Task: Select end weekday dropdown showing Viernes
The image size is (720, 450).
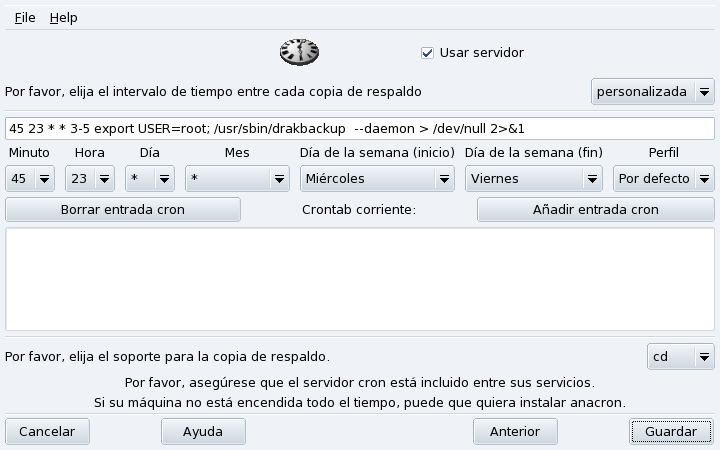Action: 534,179
